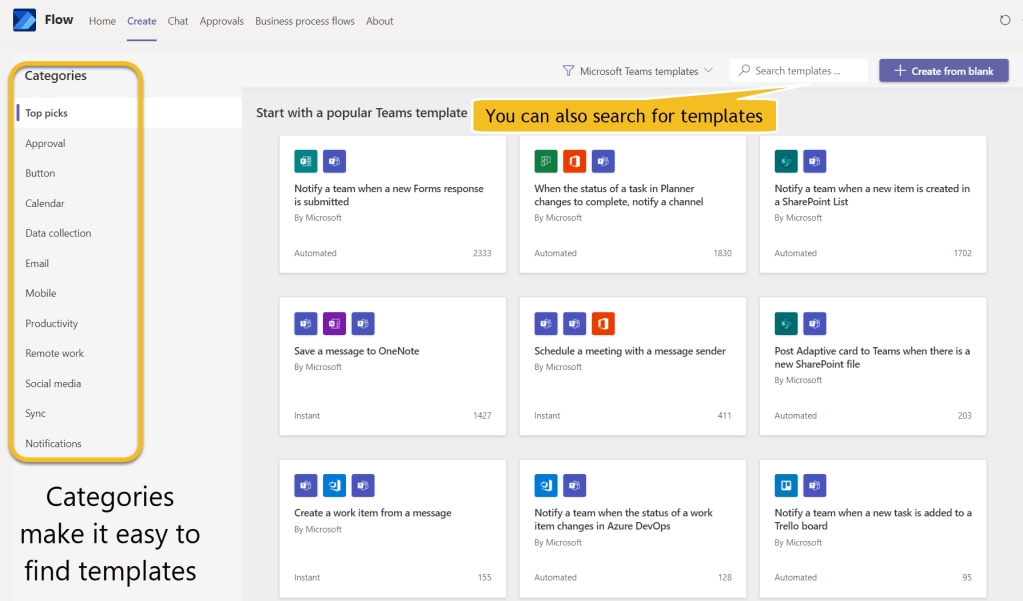Image resolution: width=1023 pixels, height=601 pixels.
Task: Click the refresh icon at top right
Action: point(1005,20)
